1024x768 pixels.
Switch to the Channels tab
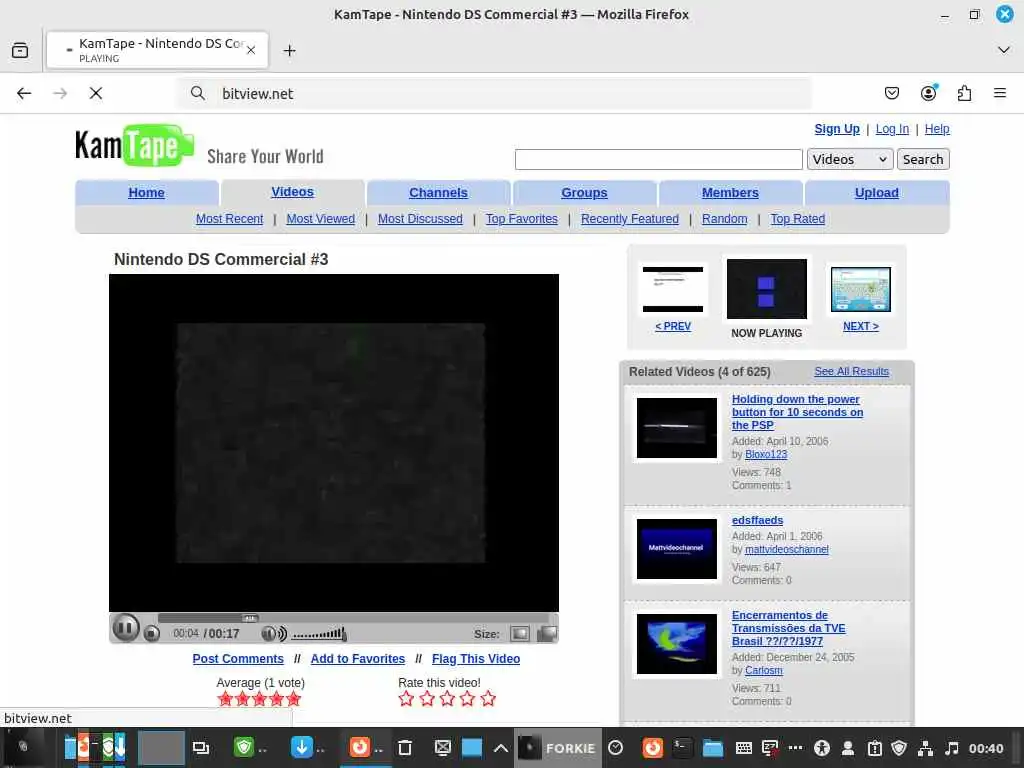(x=438, y=193)
